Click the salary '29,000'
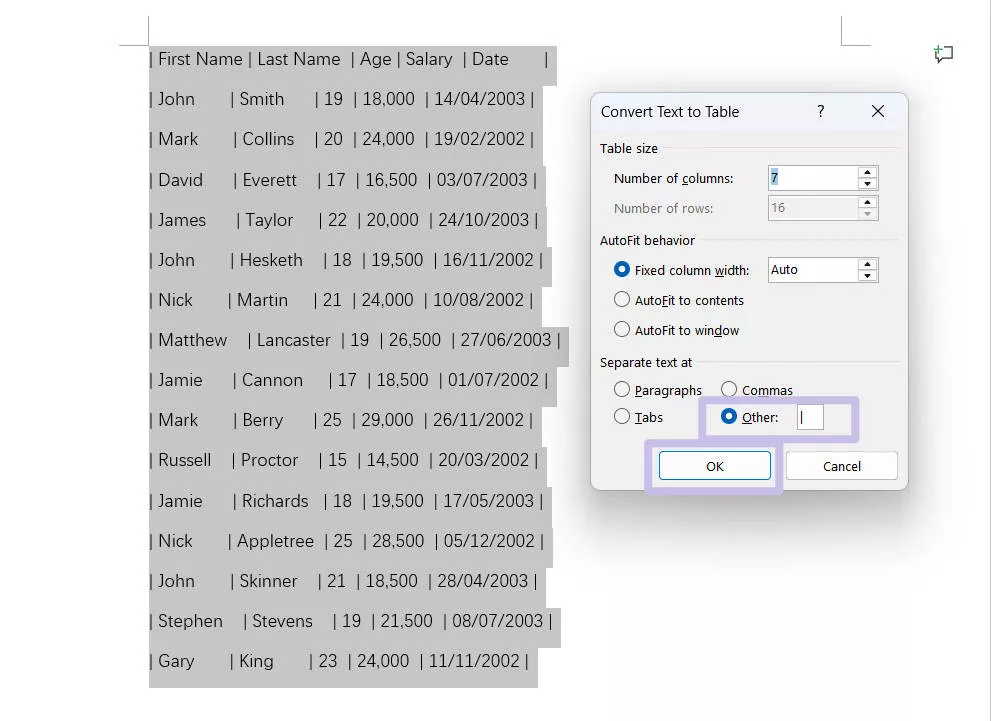991x721 pixels. [387, 421]
